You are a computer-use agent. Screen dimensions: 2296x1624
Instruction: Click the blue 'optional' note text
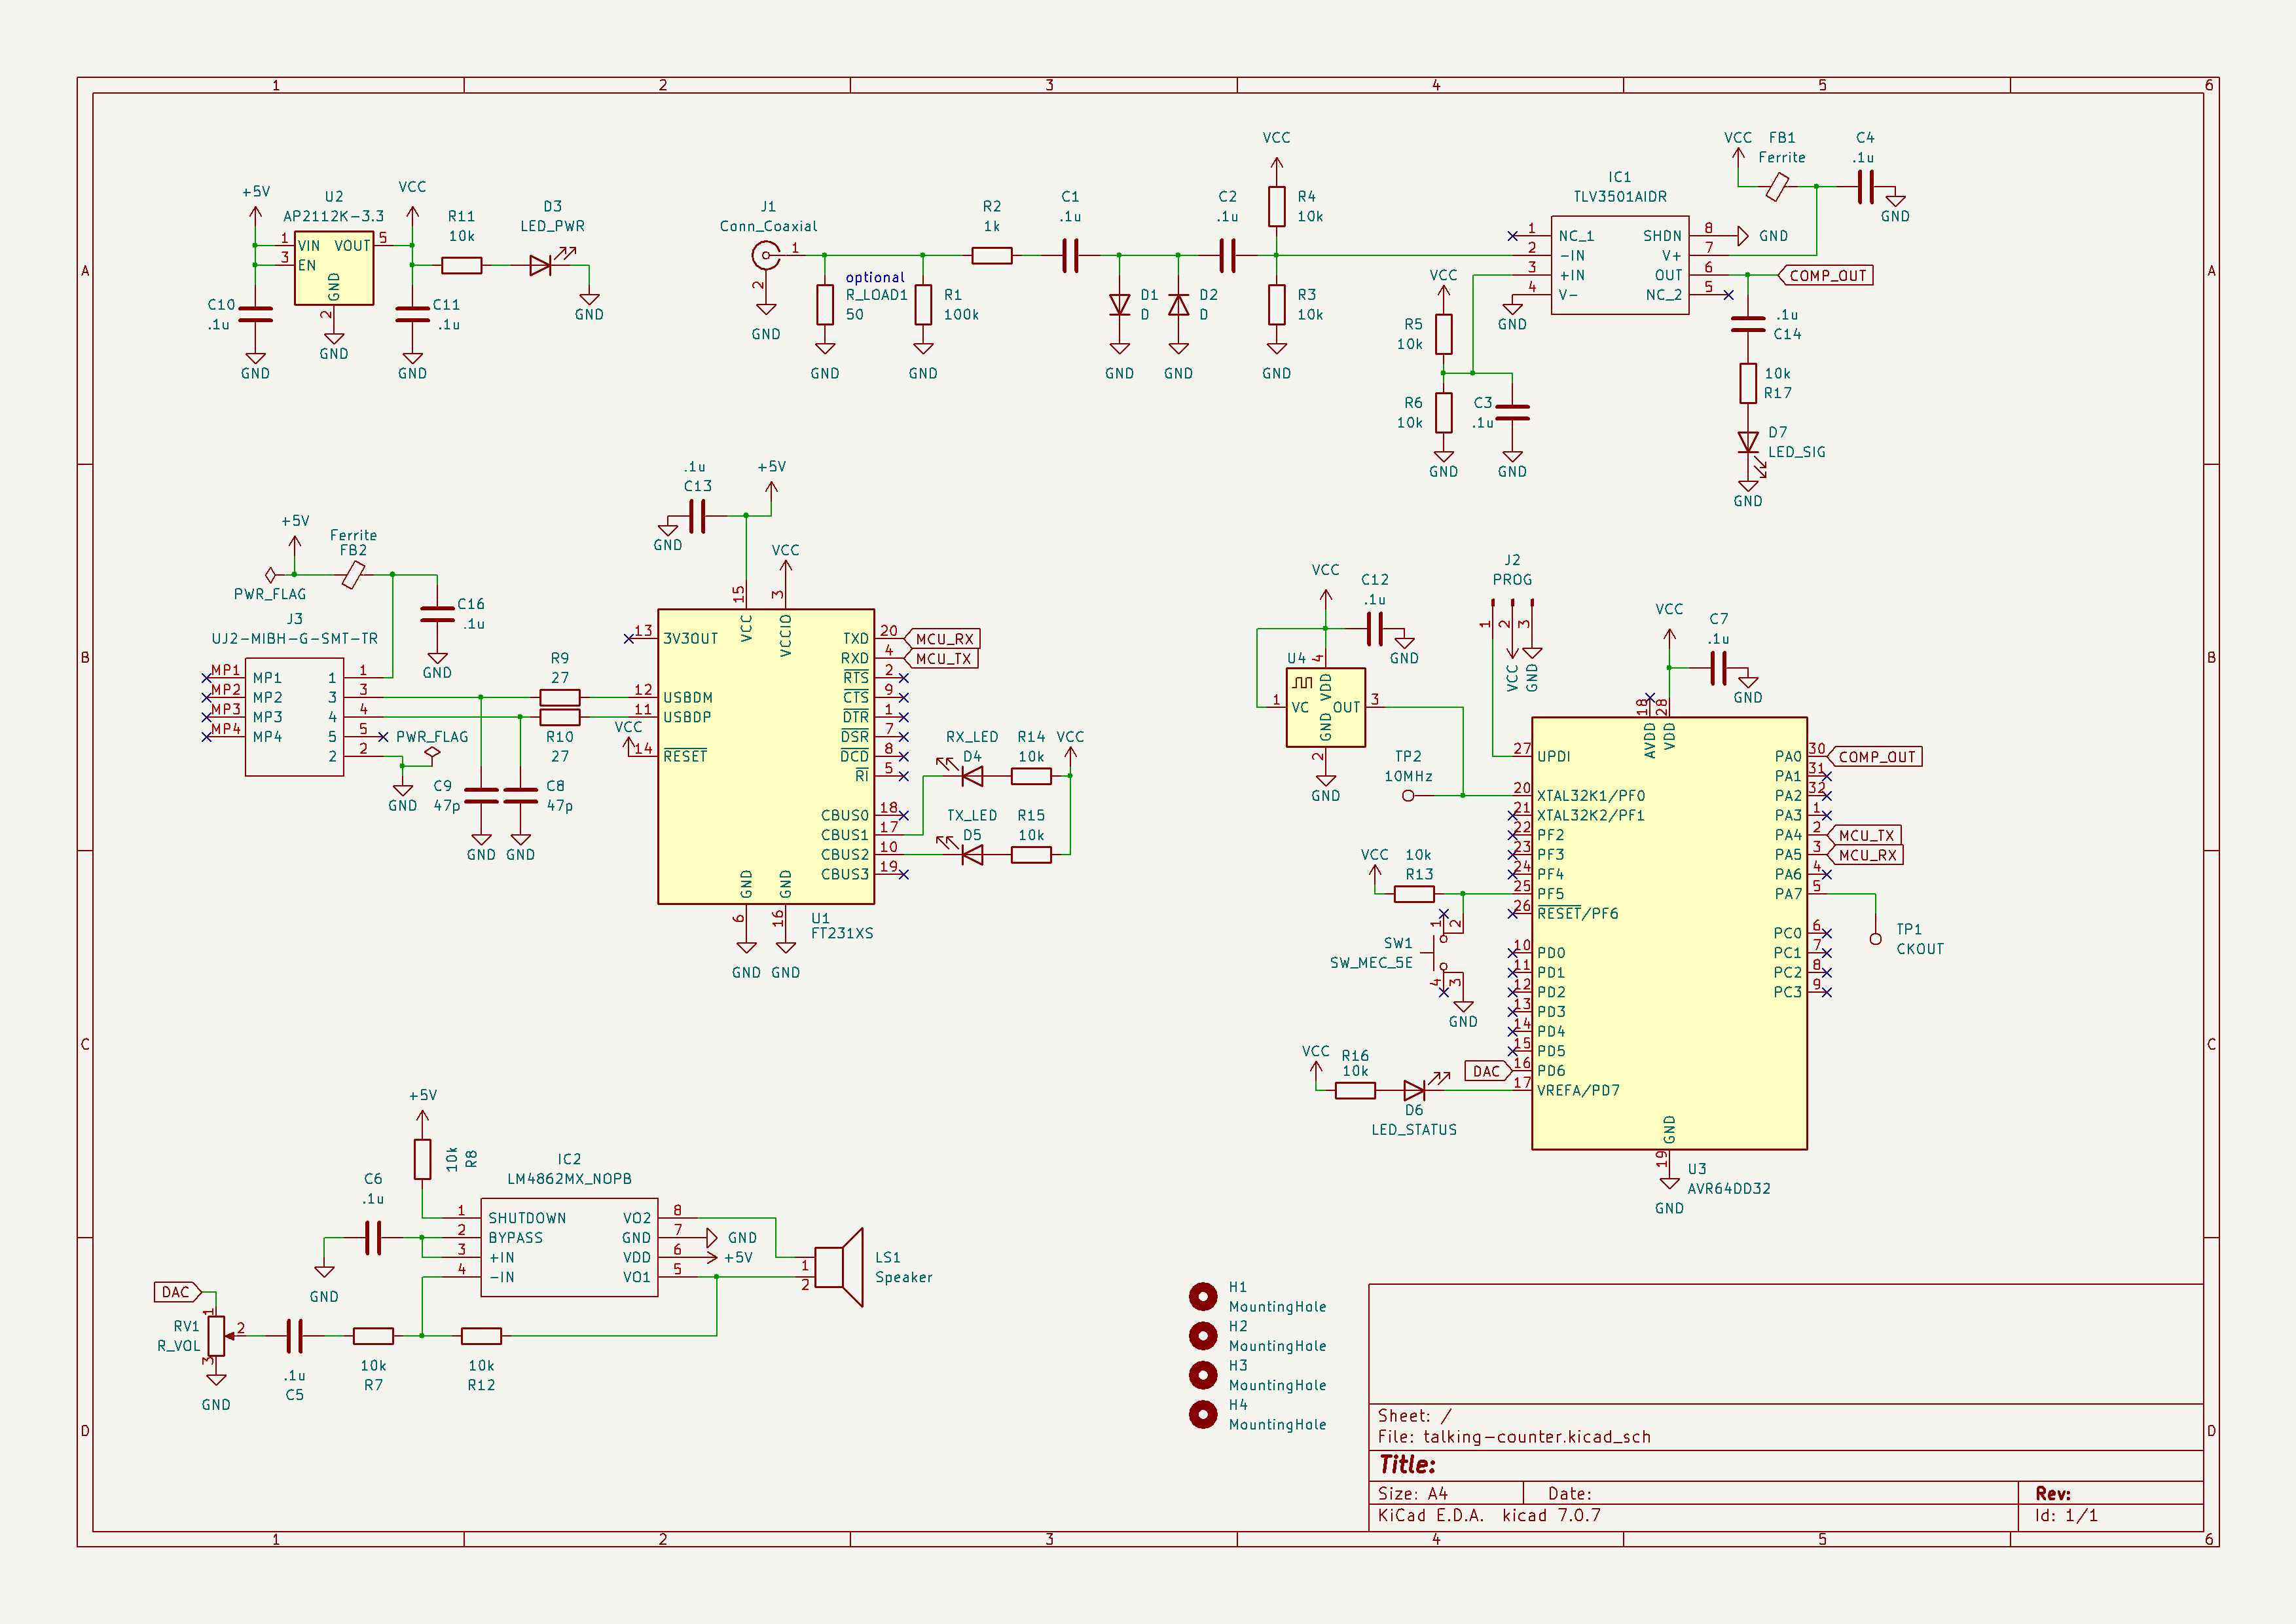(x=875, y=277)
